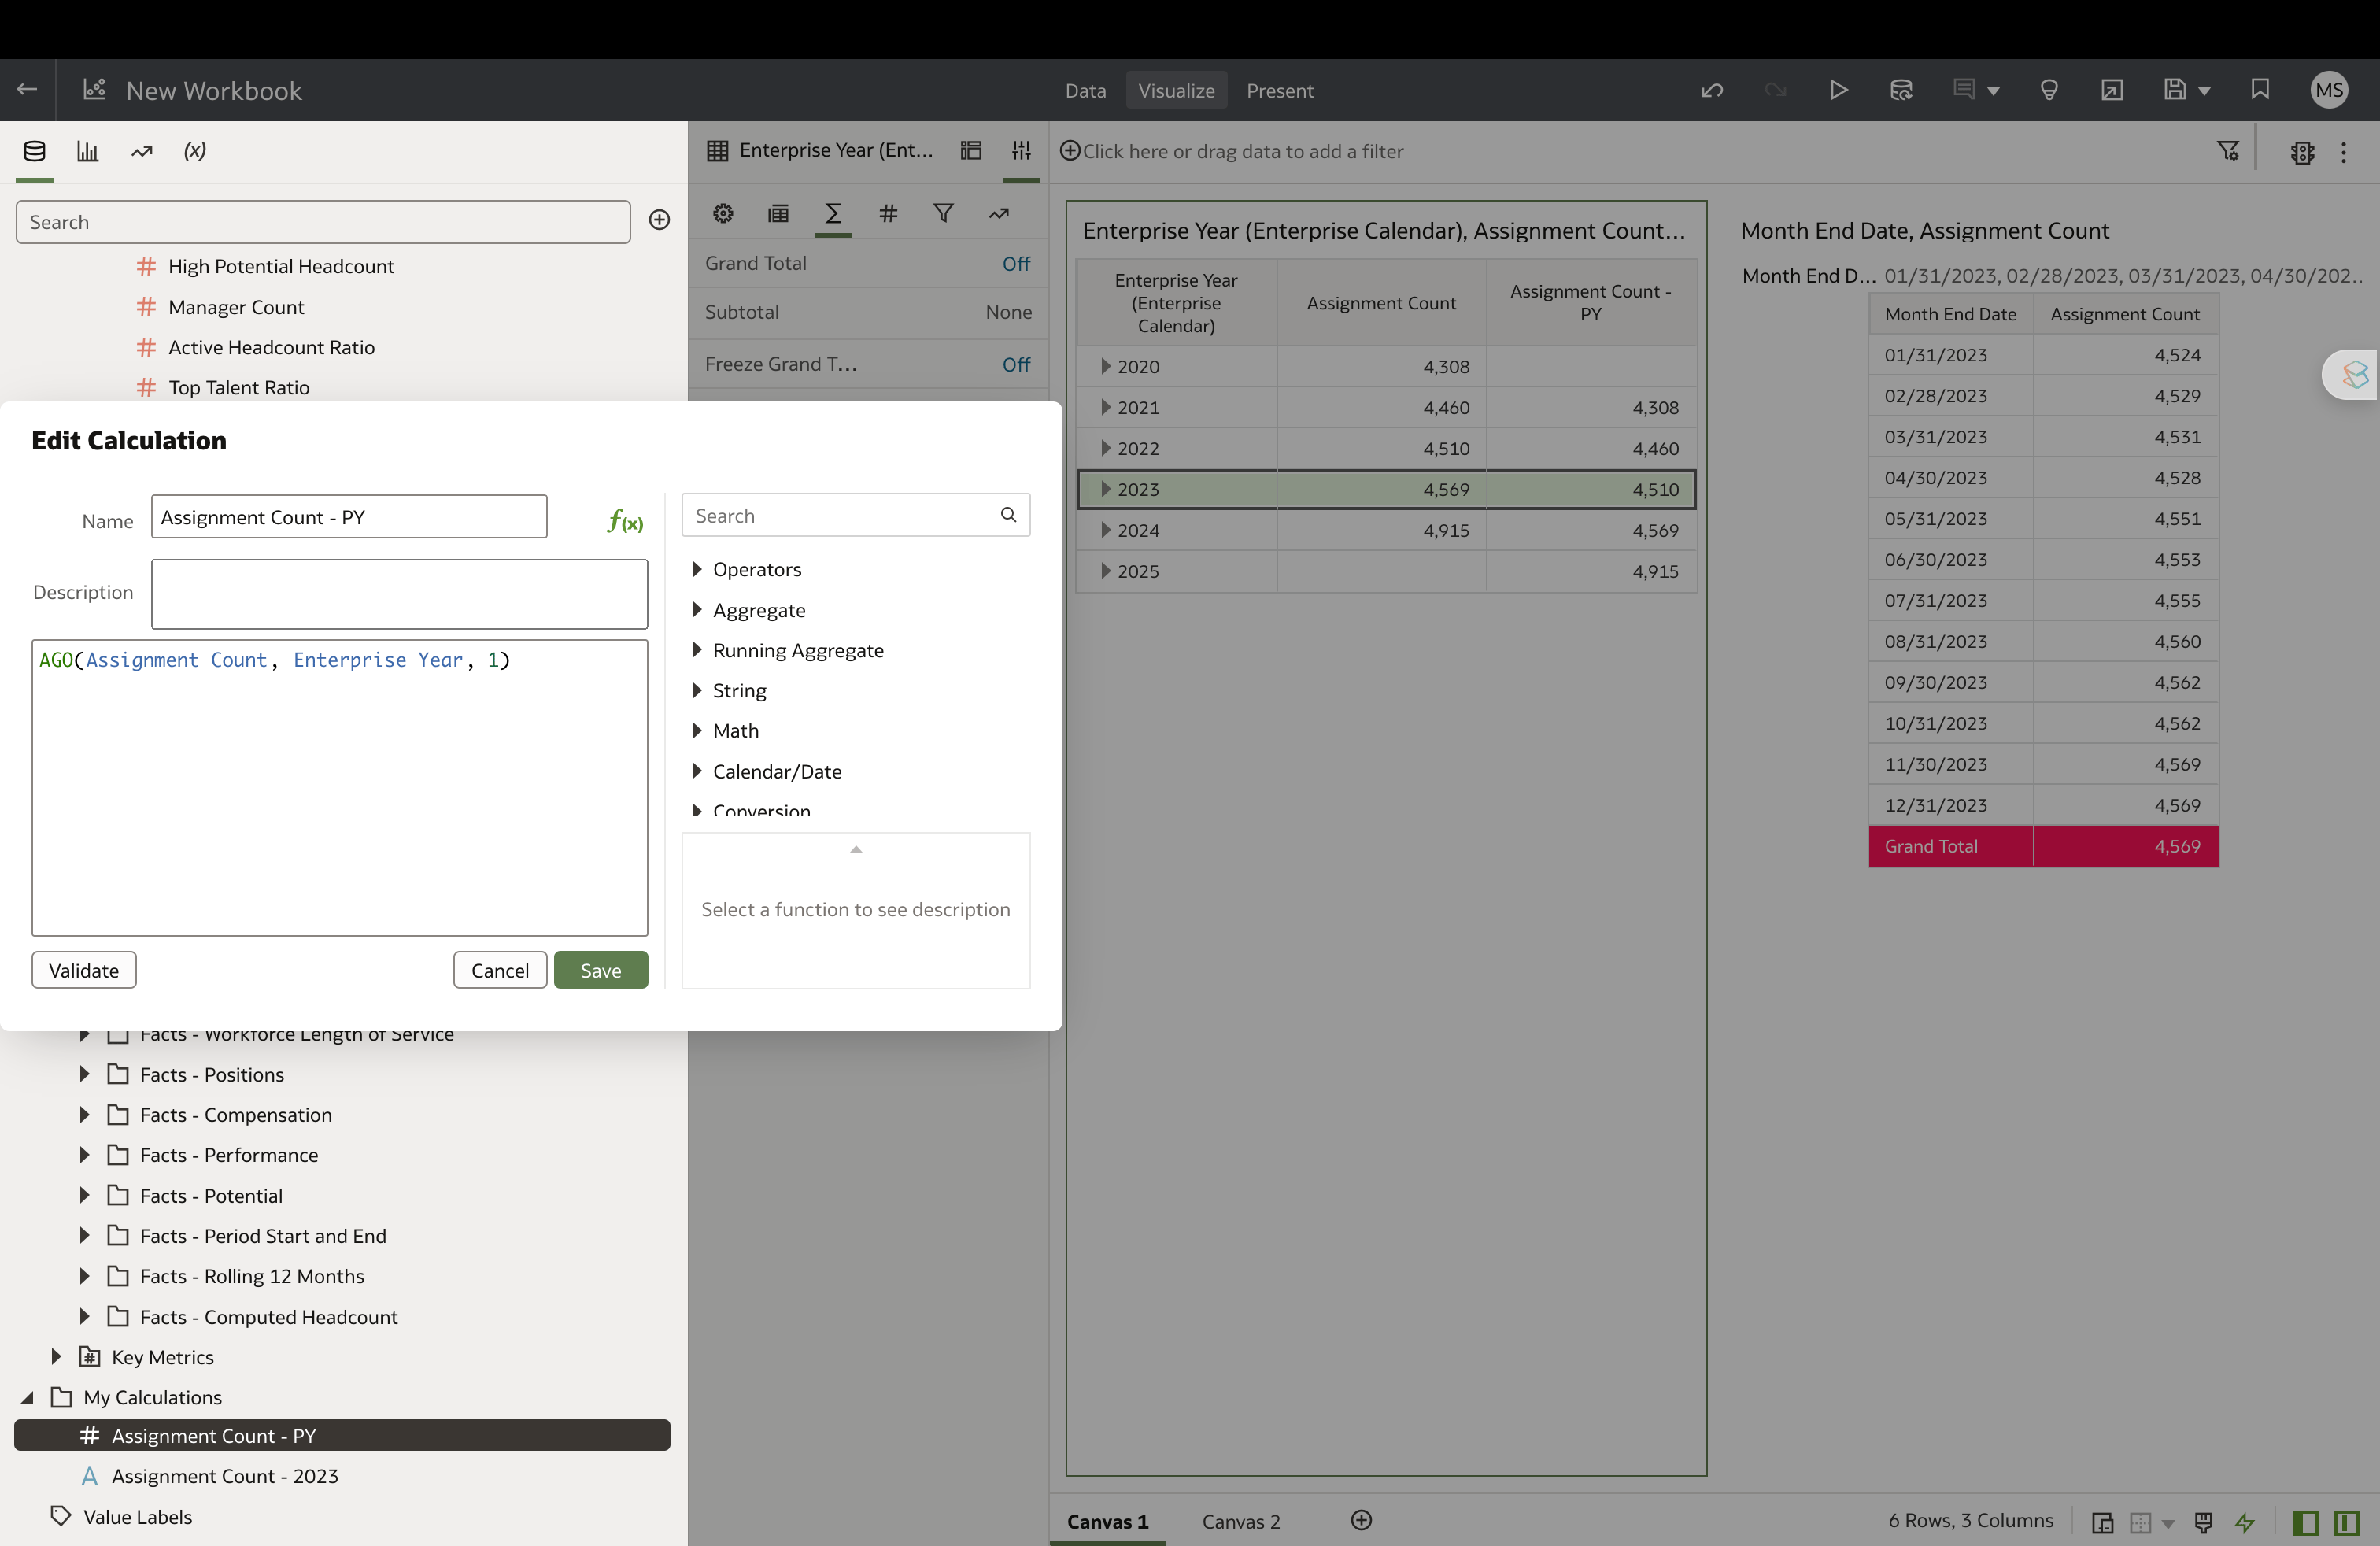Click Subtotal None value
This screenshot has height=1546, width=2380.
[x=1008, y=312]
